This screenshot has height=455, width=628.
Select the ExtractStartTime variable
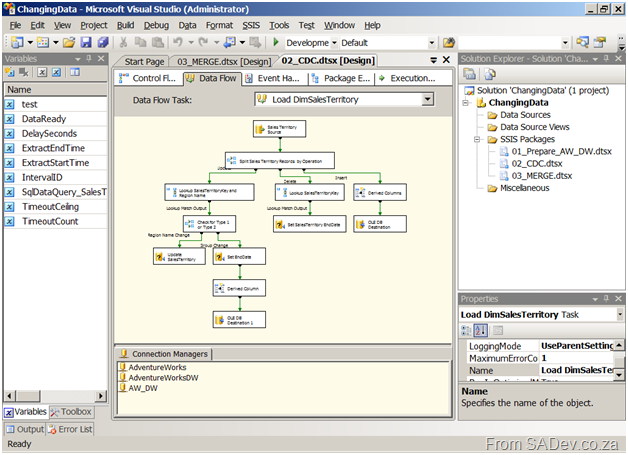(x=55, y=163)
